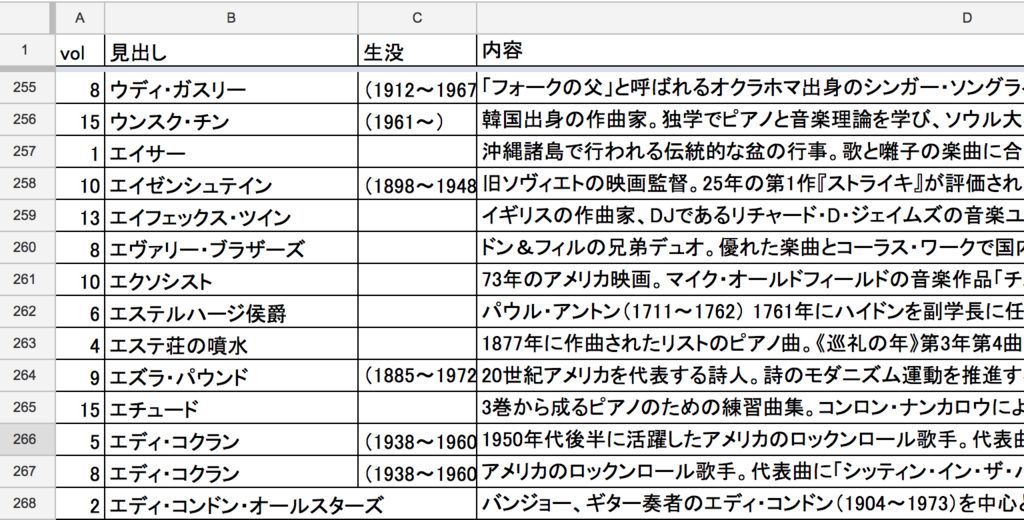Select content cell starting '「フォークの父」'
The height and width of the screenshot is (520, 1024).
tap(750, 87)
